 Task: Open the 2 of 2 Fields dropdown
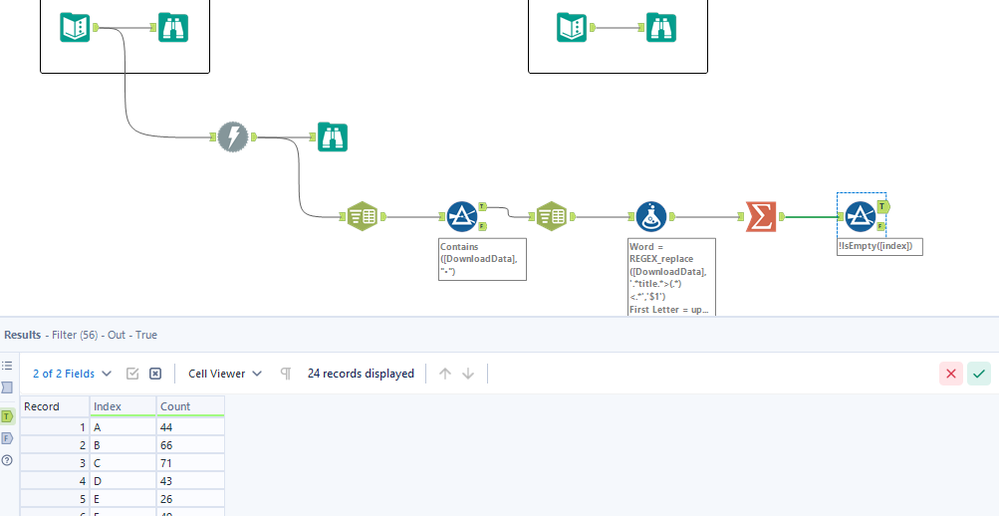72,373
